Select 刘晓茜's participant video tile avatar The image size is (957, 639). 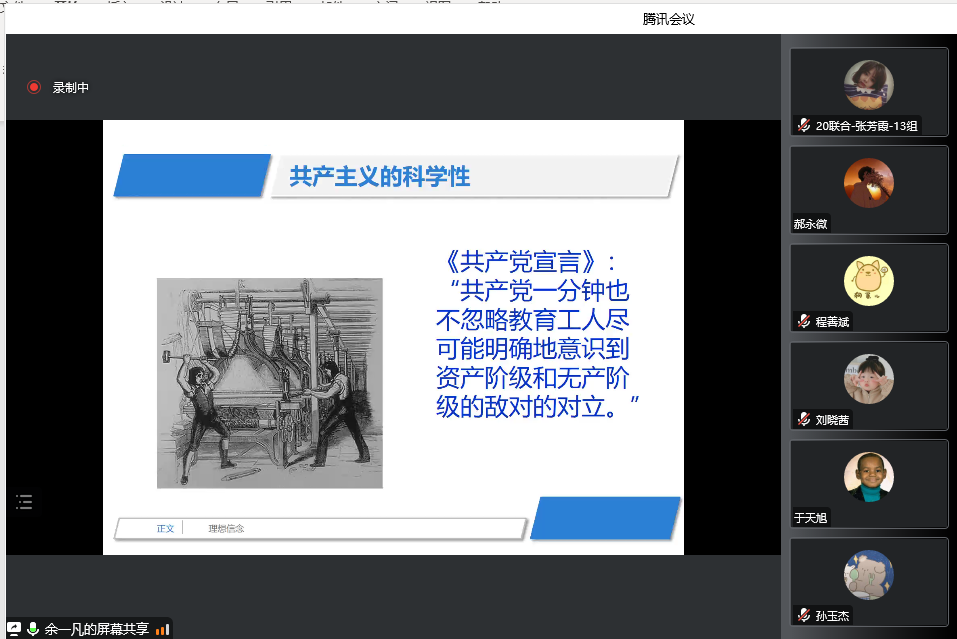[x=868, y=379]
